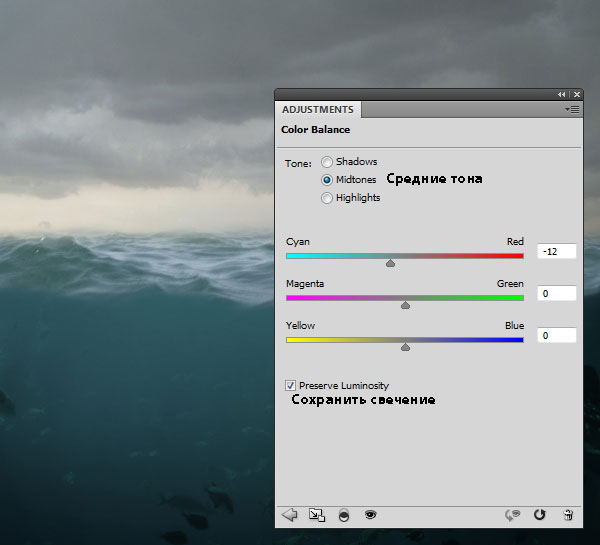Click the Cyan label

pyautogui.click(x=298, y=242)
